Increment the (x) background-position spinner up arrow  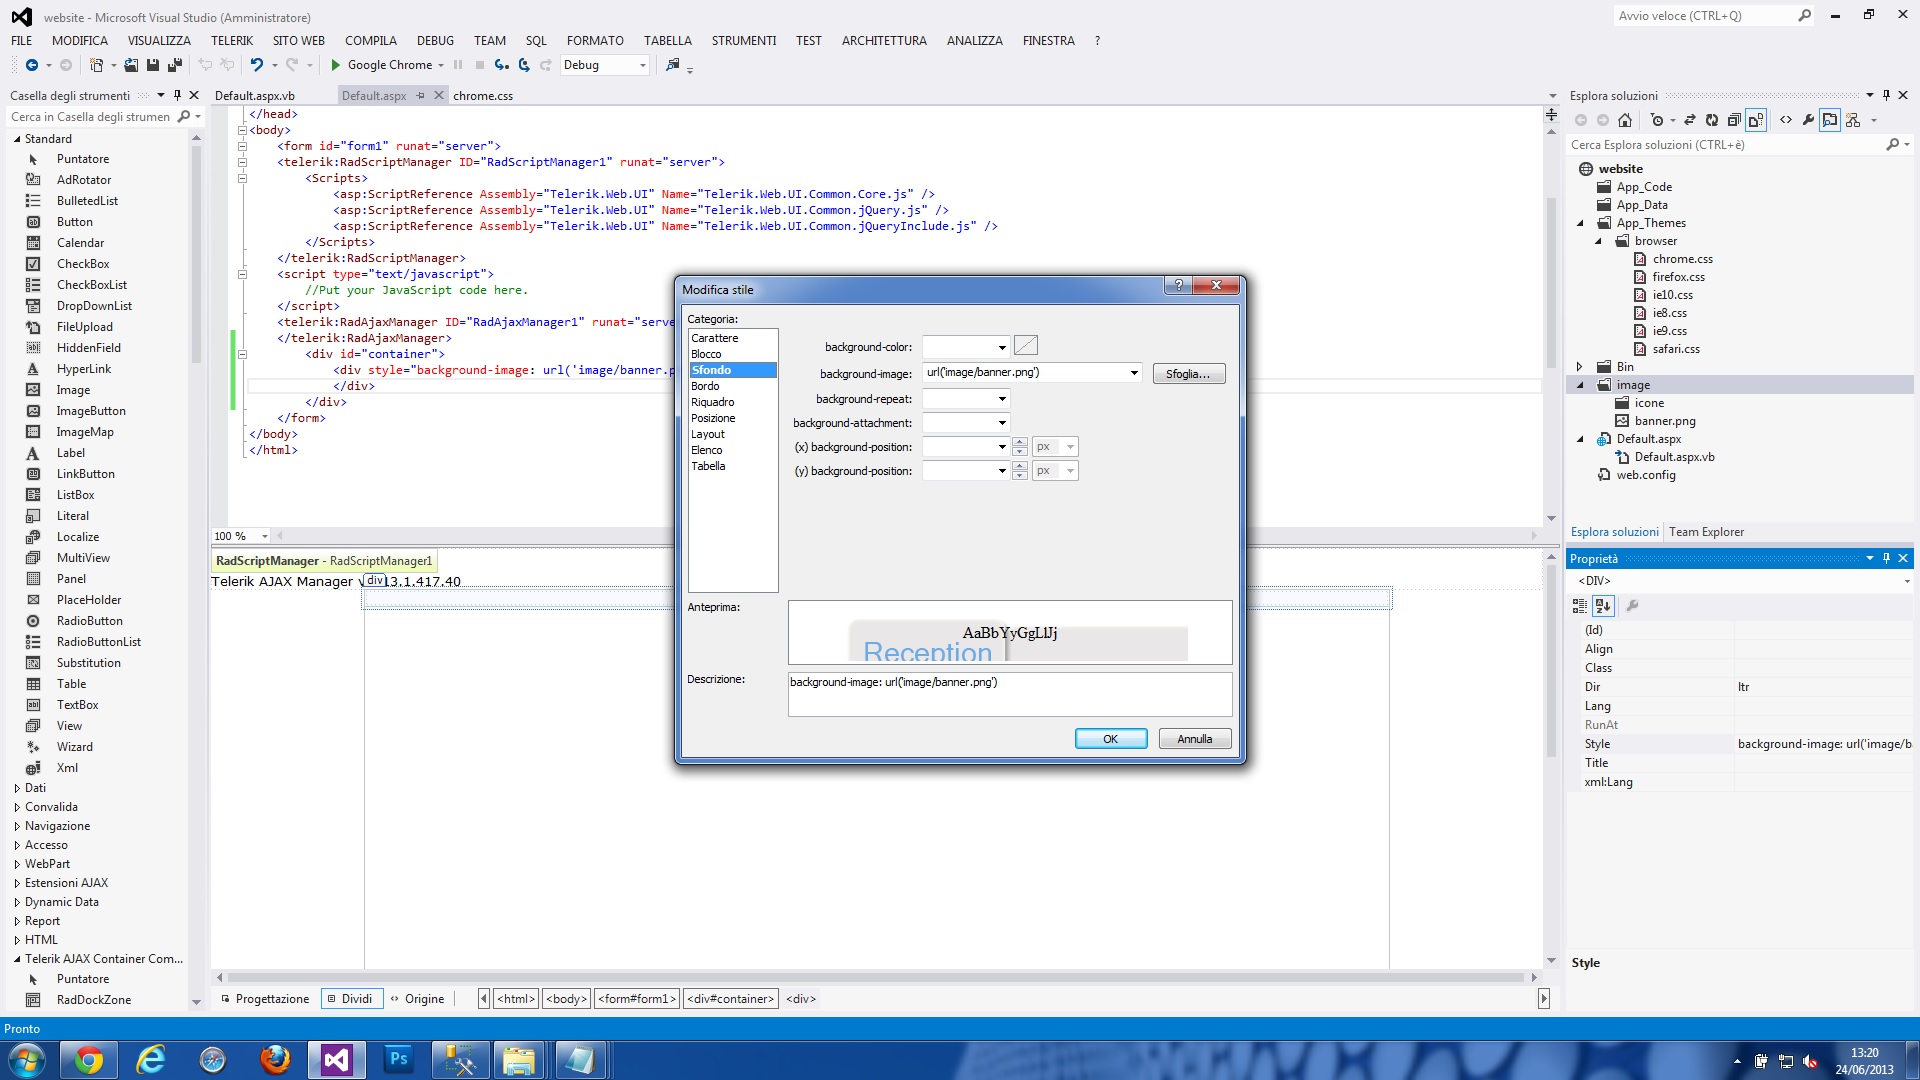pos(1019,442)
